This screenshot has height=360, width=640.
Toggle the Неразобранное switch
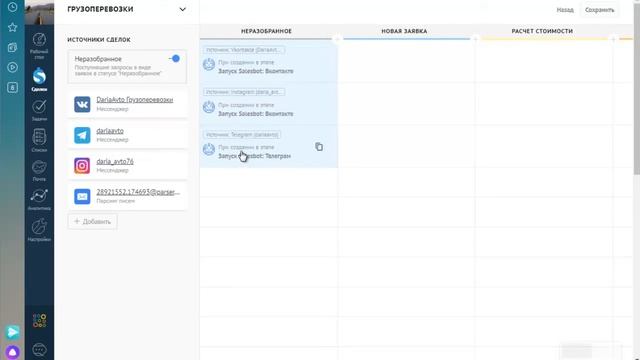tap(174, 58)
